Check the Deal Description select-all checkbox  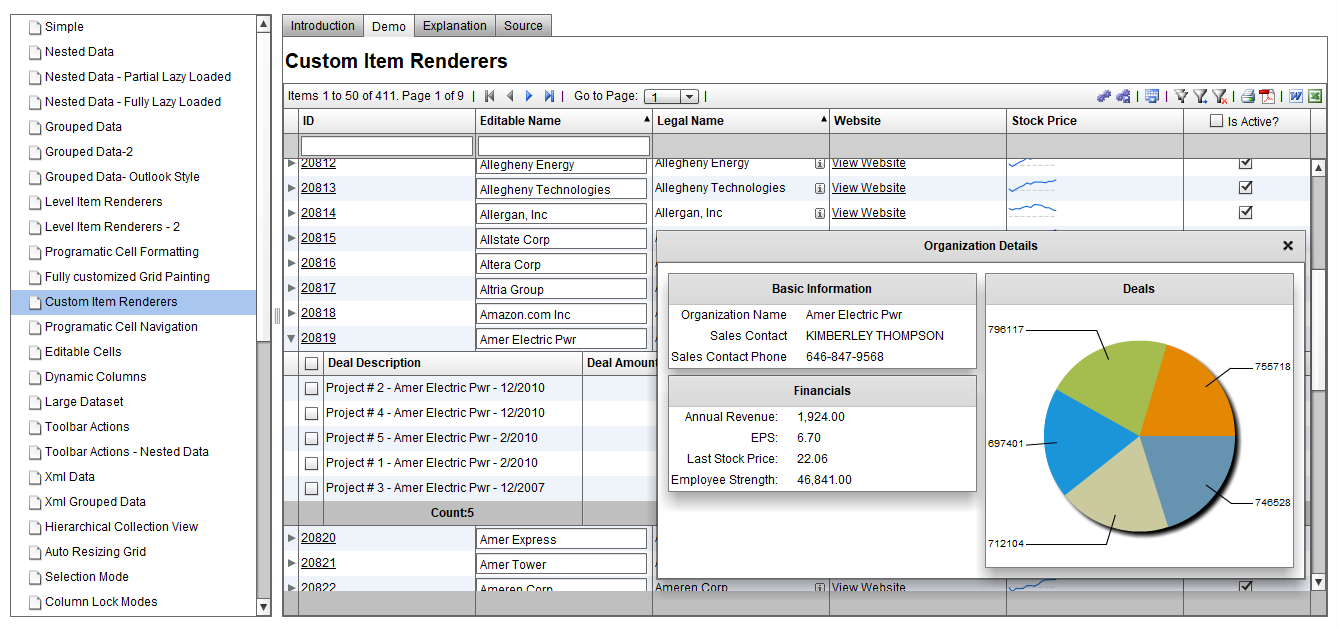pos(312,363)
